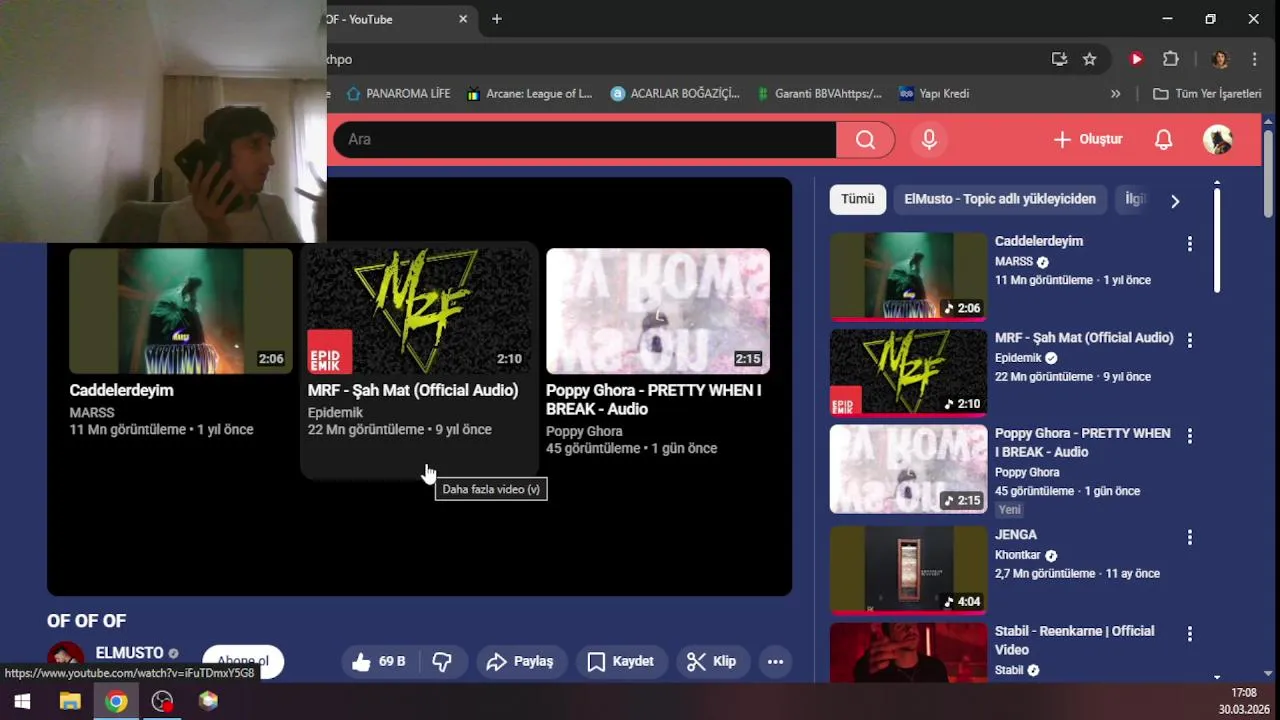
Task: Open the red YouTube extension icon
Action: coord(1136,59)
